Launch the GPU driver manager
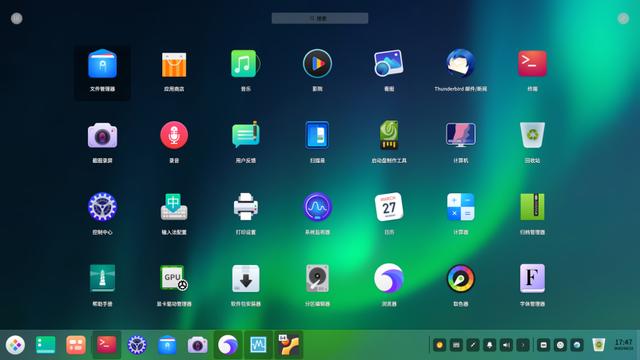The height and width of the screenshot is (360, 640). pyautogui.click(x=174, y=278)
